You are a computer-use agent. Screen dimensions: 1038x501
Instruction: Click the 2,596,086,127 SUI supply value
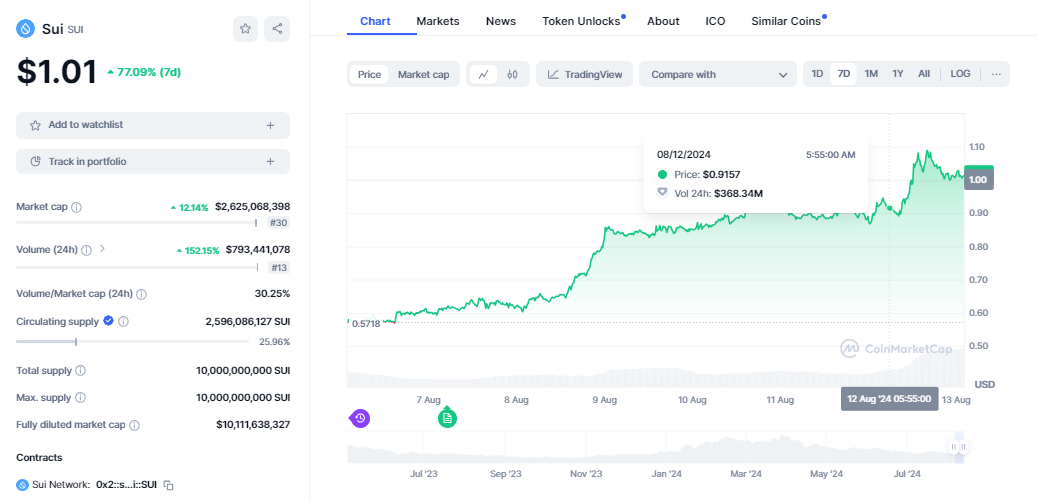click(248, 322)
